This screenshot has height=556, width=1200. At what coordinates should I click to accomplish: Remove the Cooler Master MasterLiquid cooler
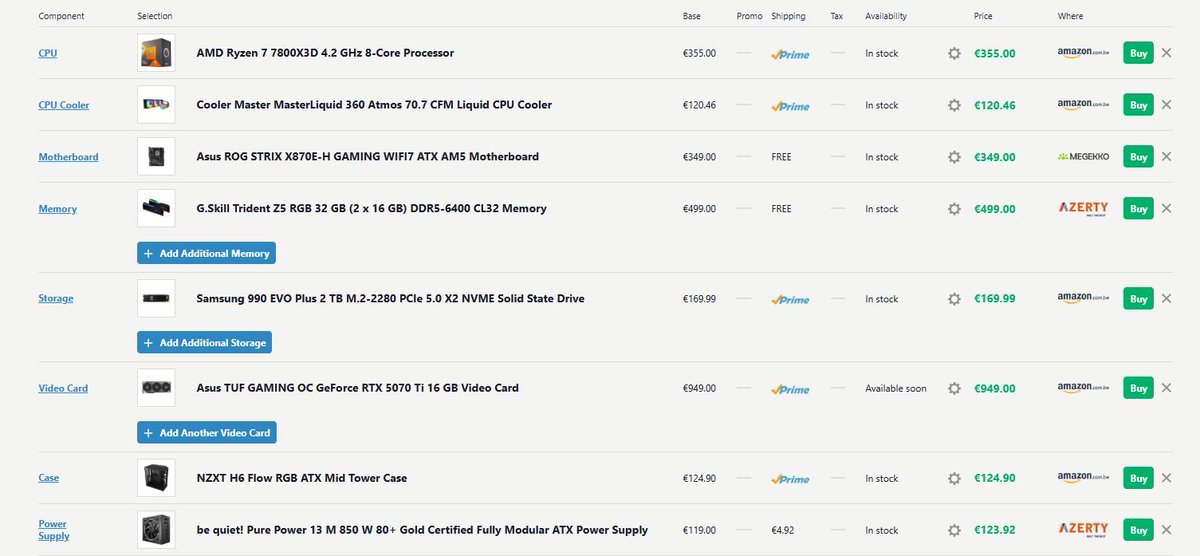(x=1166, y=105)
